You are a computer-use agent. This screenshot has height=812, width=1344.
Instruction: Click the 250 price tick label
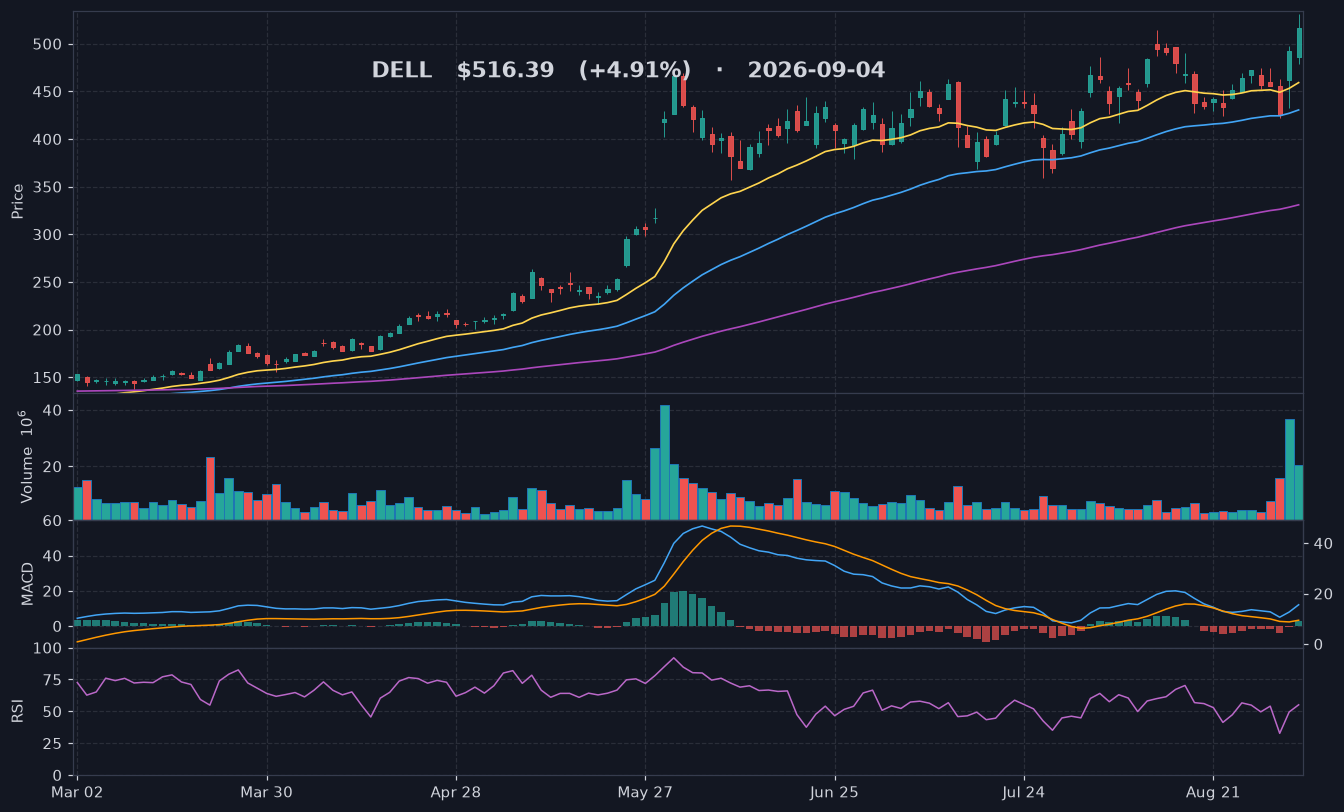click(x=49, y=283)
